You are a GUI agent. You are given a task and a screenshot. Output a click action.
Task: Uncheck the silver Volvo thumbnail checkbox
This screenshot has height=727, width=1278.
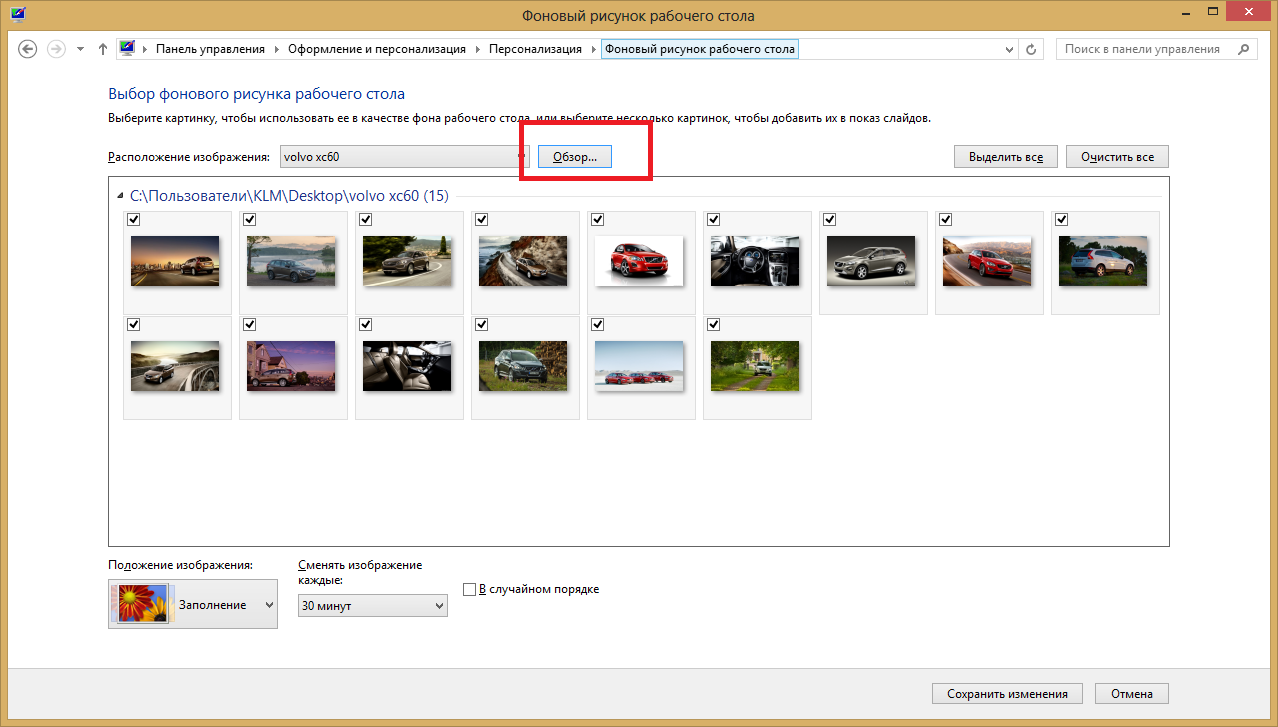tap(830, 220)
